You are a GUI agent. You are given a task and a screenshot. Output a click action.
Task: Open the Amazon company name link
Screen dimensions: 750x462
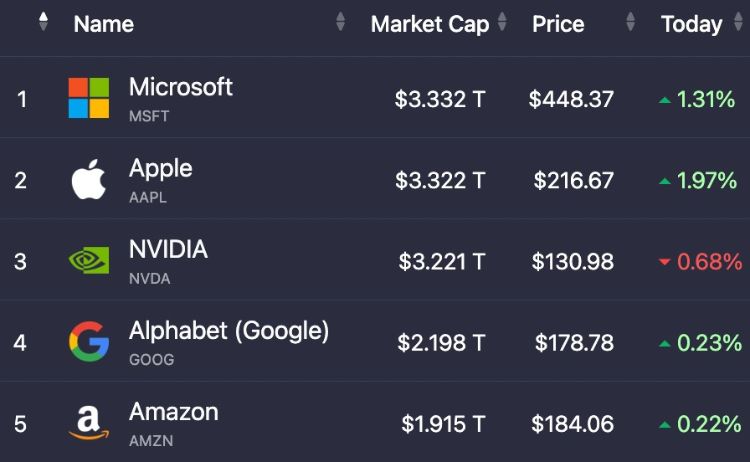pos(173,411)
